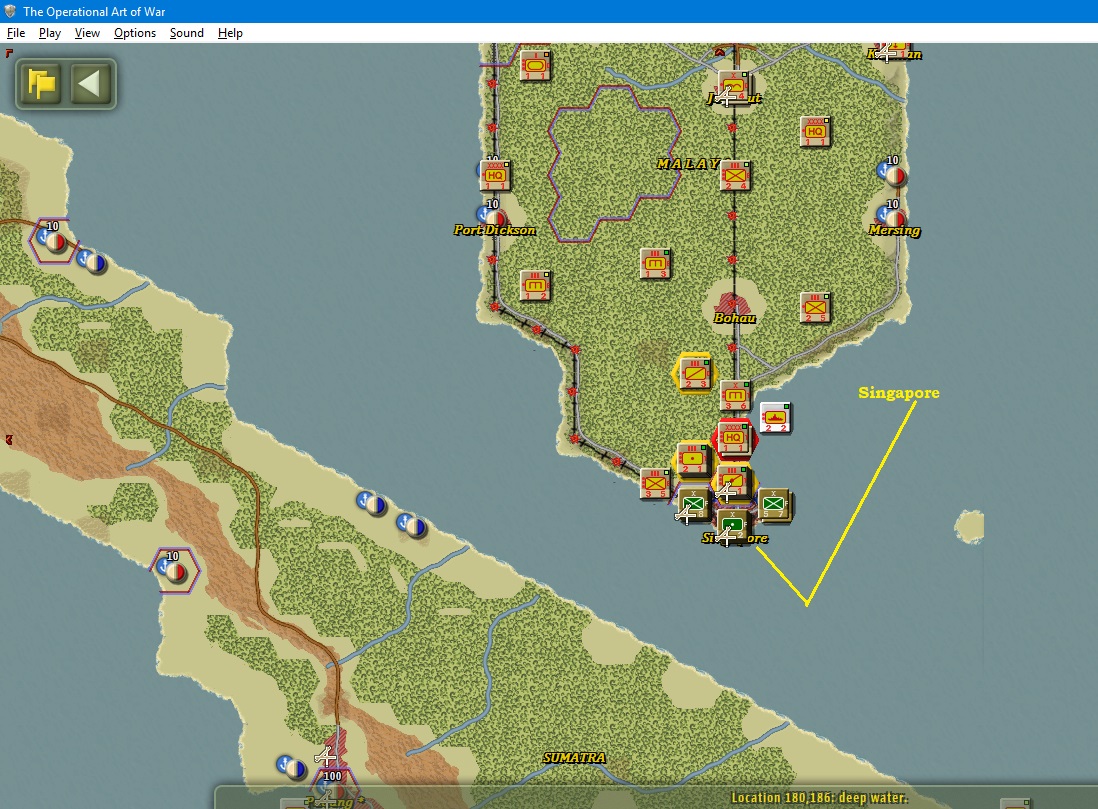Select the regiment rated 1-2
Viewport: 1098px width, 809px height.
point(535,285)
